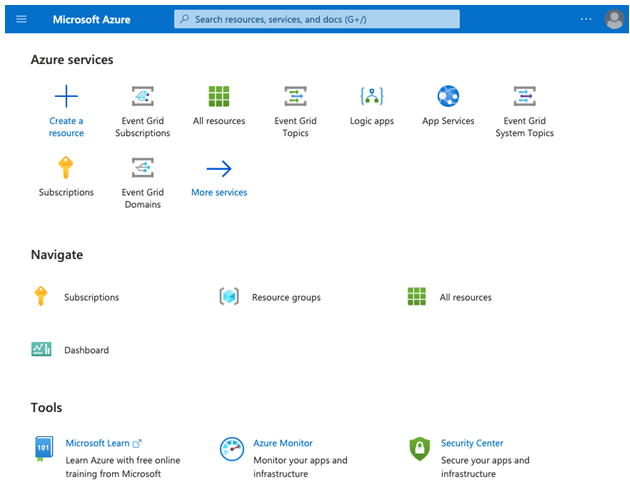Viewport: 630px width, 503px height.
Task: Click the All resources grid icon under Navigate
Action: (x=417, y=296)
